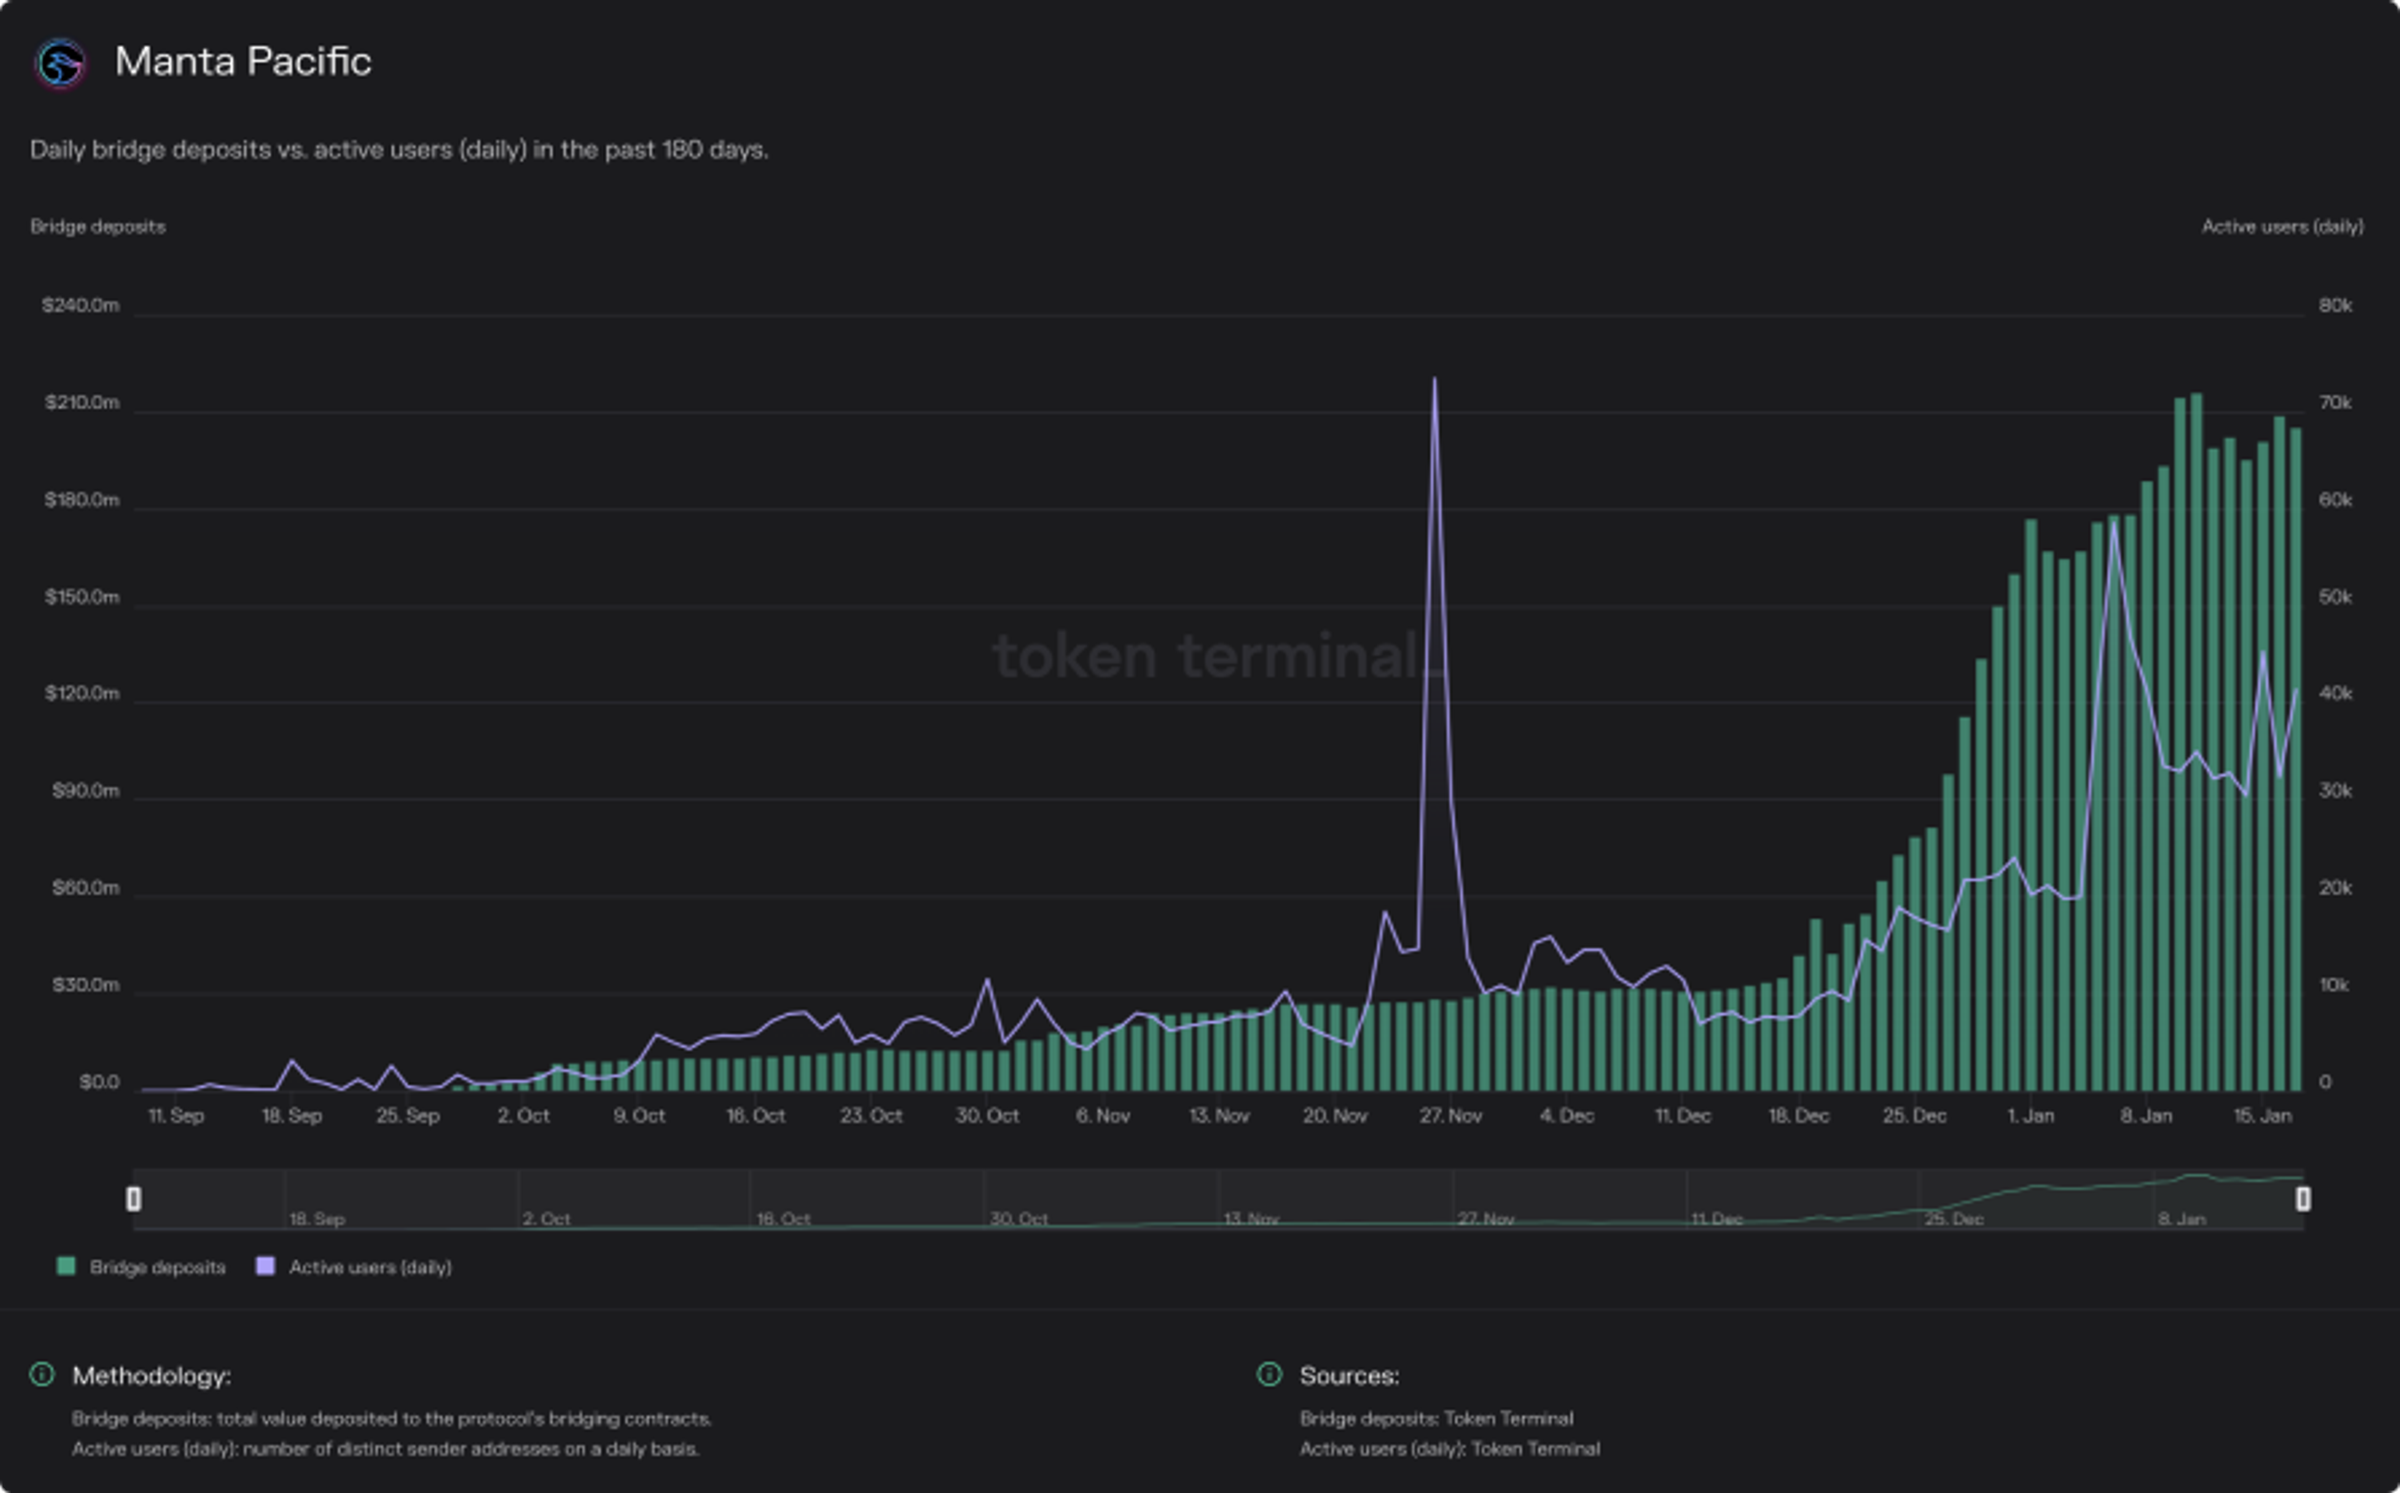Click the 80k right axis label

tap(2335, 305)
